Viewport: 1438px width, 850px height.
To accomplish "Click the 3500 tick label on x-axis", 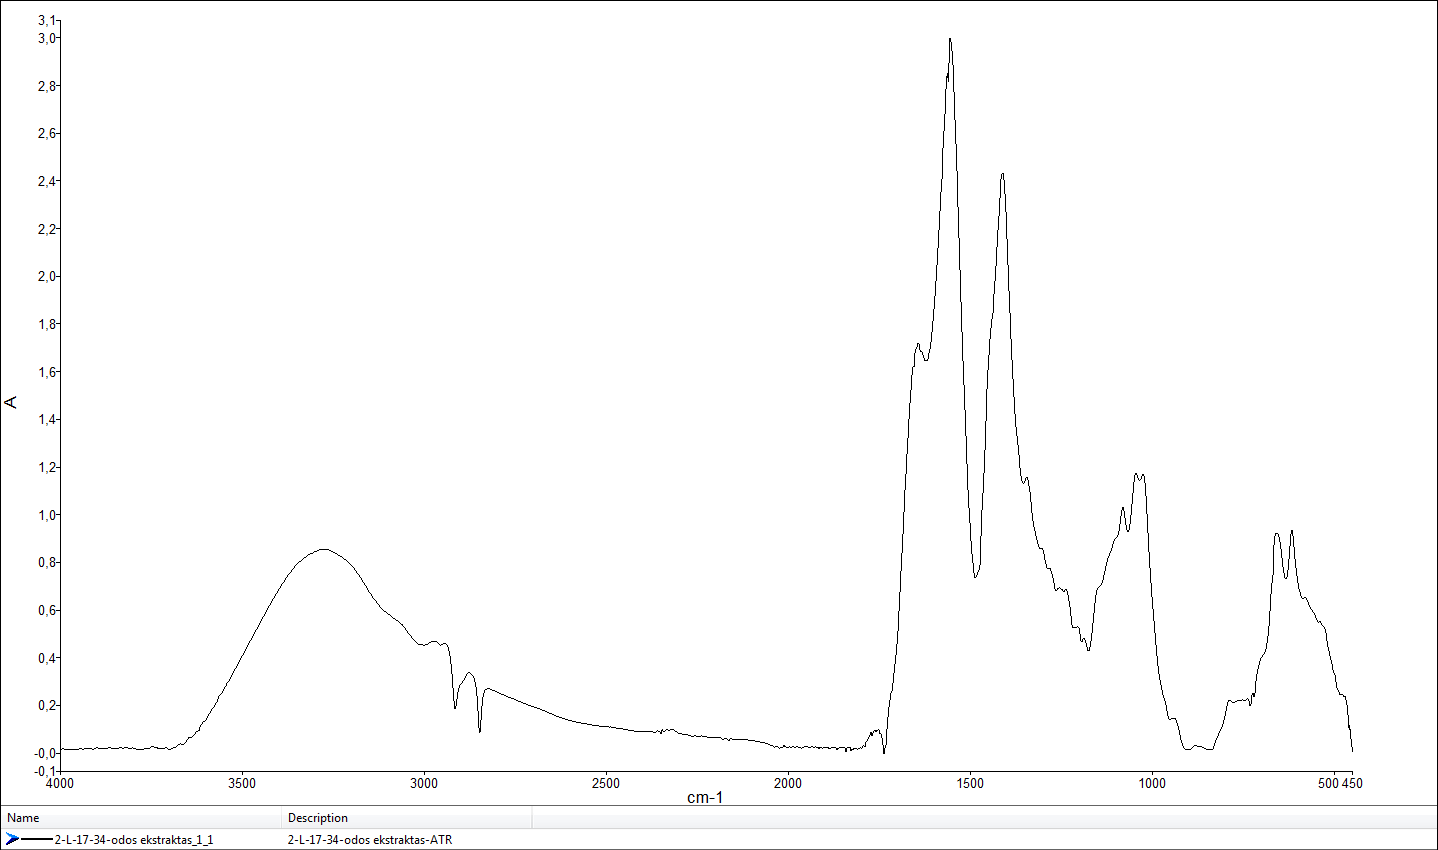I will point(242,783).
